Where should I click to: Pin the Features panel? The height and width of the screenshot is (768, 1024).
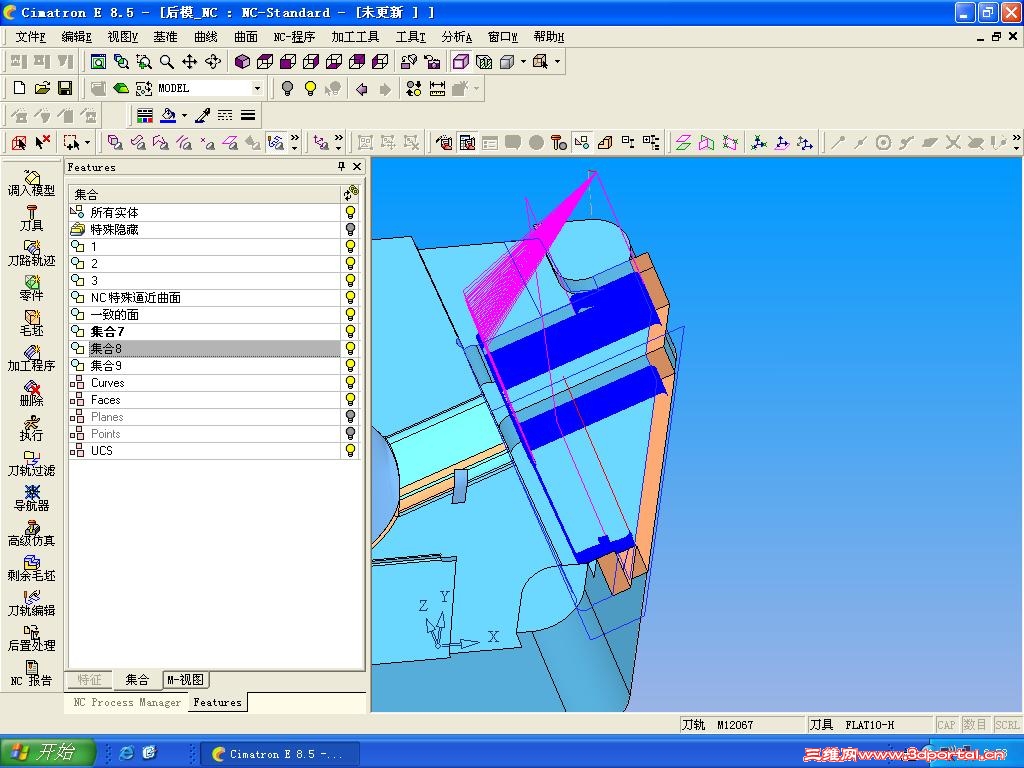[341, 167]
